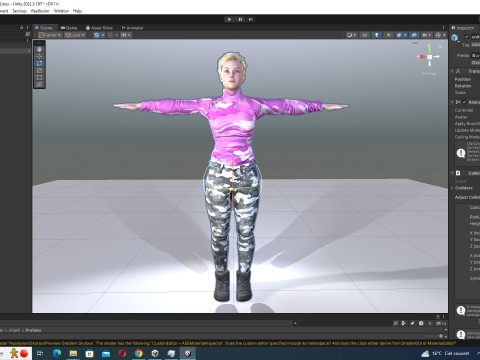Click the Step frame button

[x=251, y=19]
